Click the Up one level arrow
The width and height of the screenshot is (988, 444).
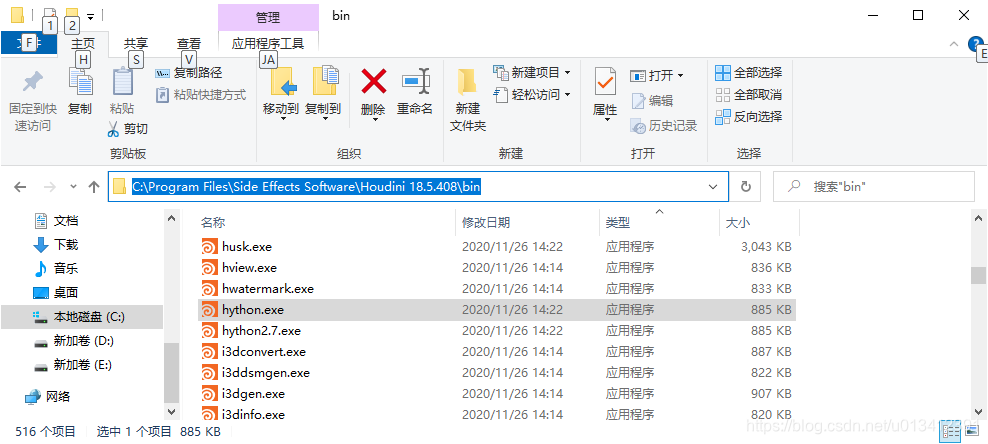95,187
